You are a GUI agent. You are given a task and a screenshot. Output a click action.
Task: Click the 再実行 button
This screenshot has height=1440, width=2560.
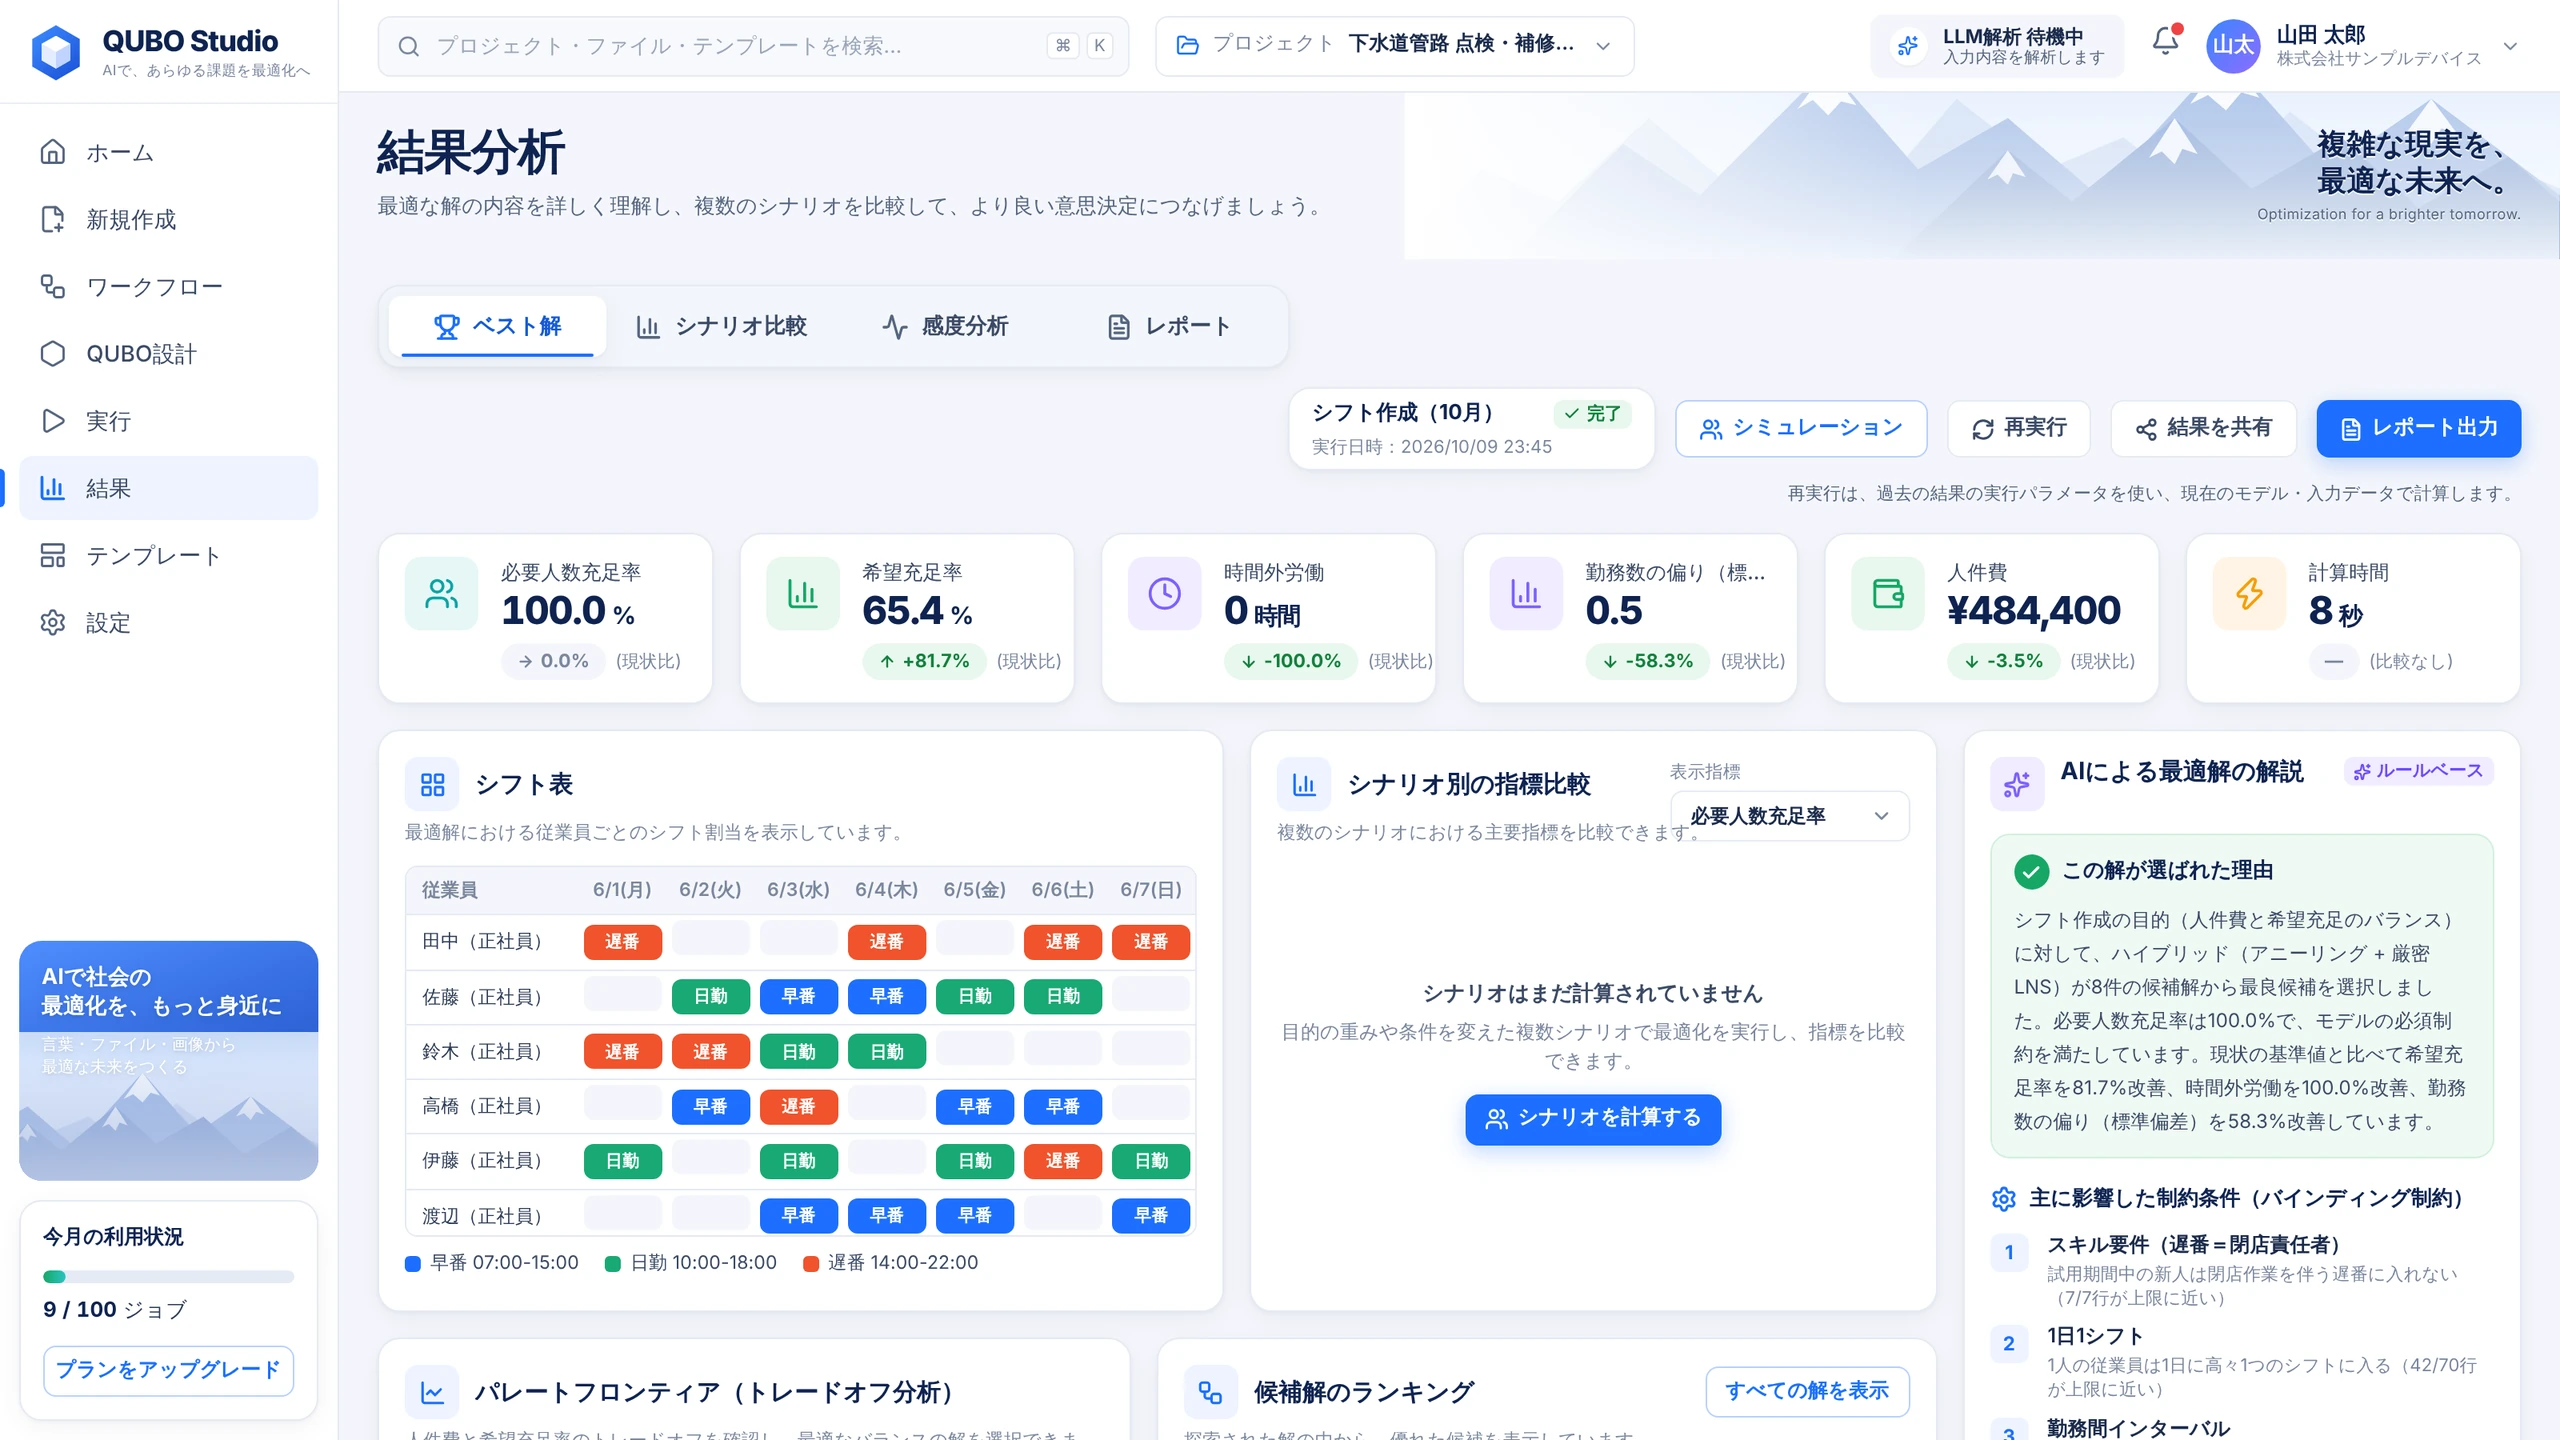(x=2019, y=428)
